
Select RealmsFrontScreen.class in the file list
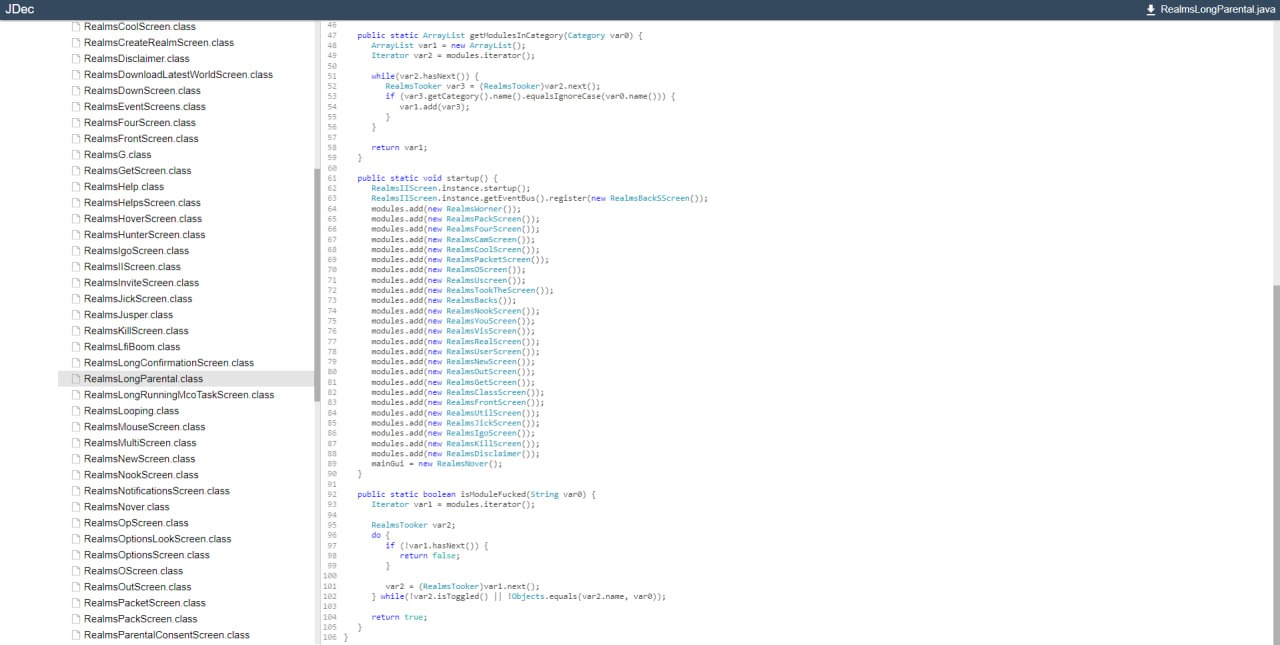point(141,139)
